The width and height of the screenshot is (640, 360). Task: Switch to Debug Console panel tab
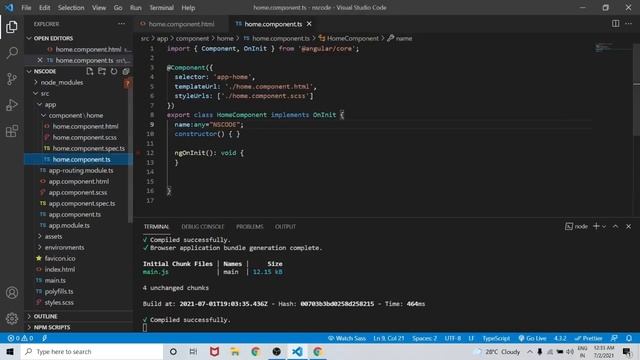coord(202,227)
